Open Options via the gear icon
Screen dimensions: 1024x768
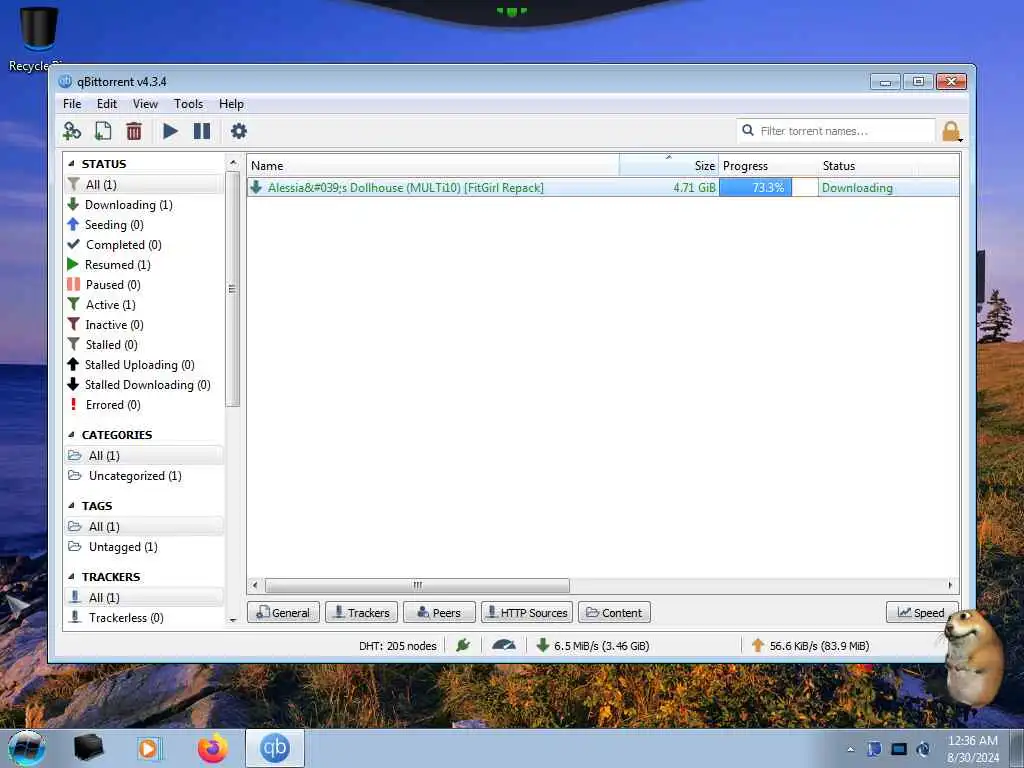pos(239,131)
